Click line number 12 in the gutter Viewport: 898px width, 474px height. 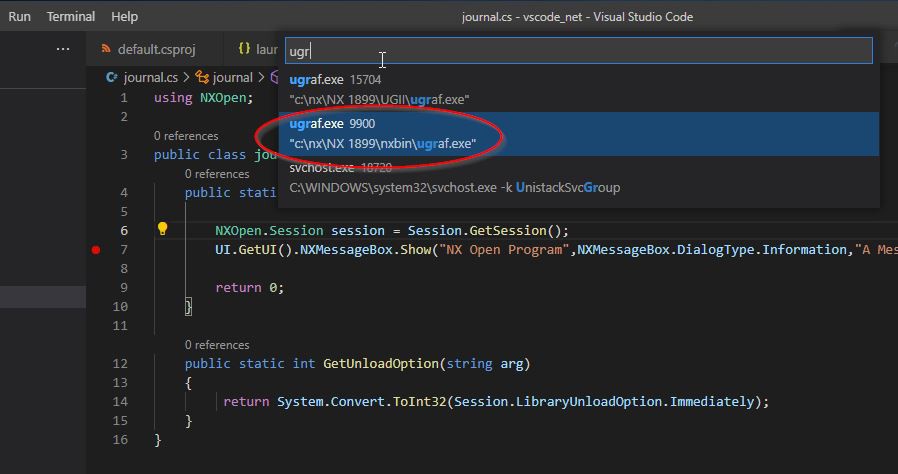click(x=121, y=364)
